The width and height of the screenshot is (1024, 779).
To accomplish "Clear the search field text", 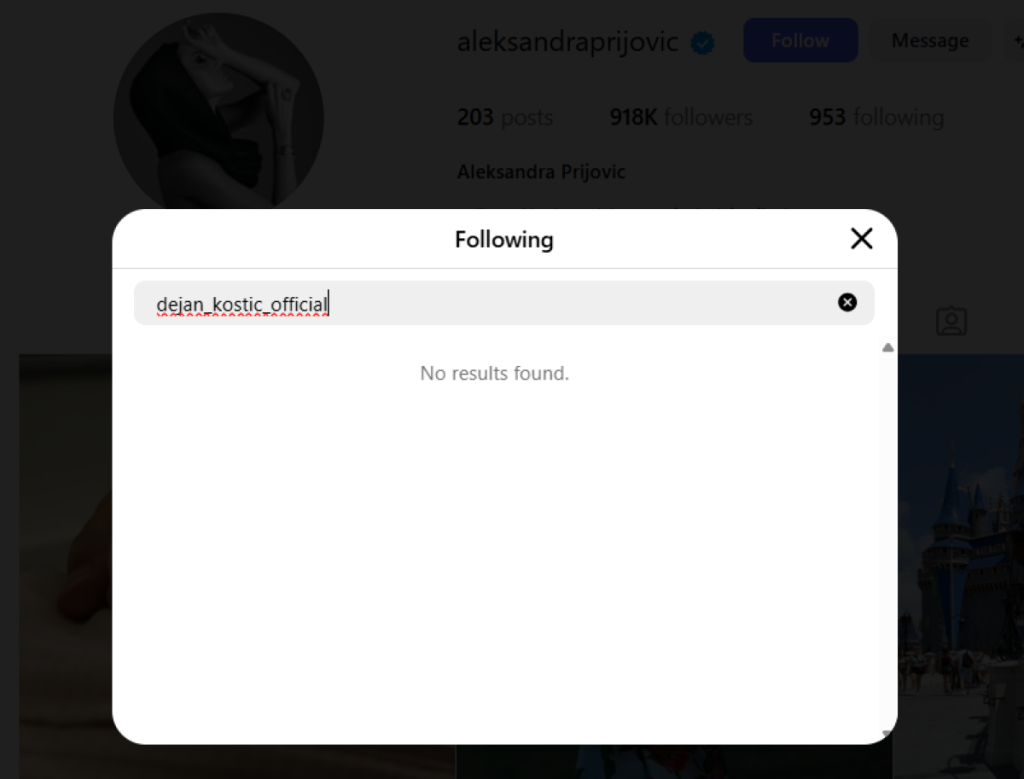I will click(847, 302).
